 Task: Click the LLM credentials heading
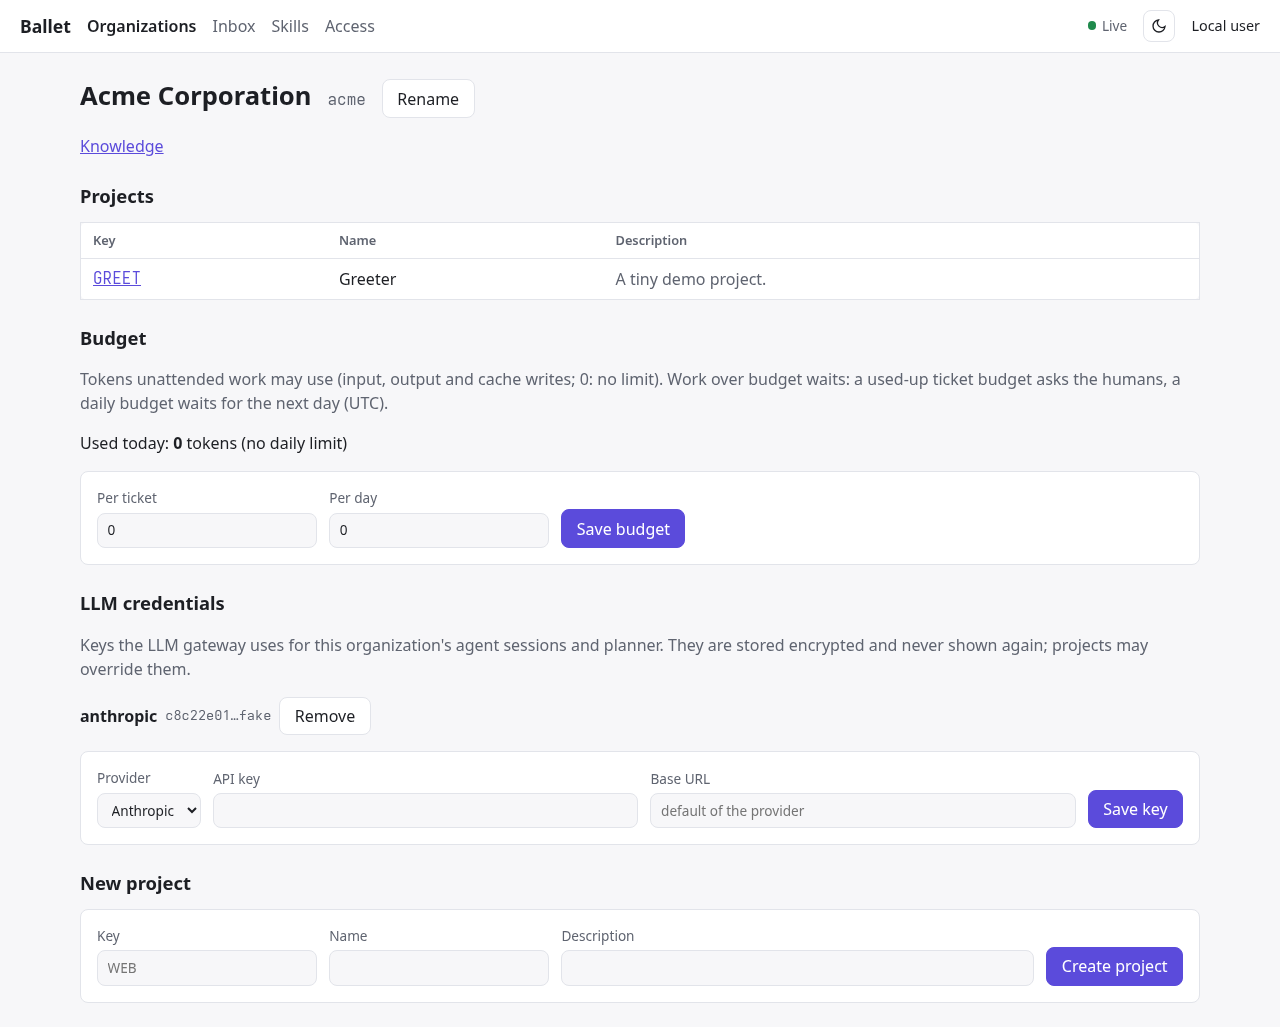click(152, 604)
